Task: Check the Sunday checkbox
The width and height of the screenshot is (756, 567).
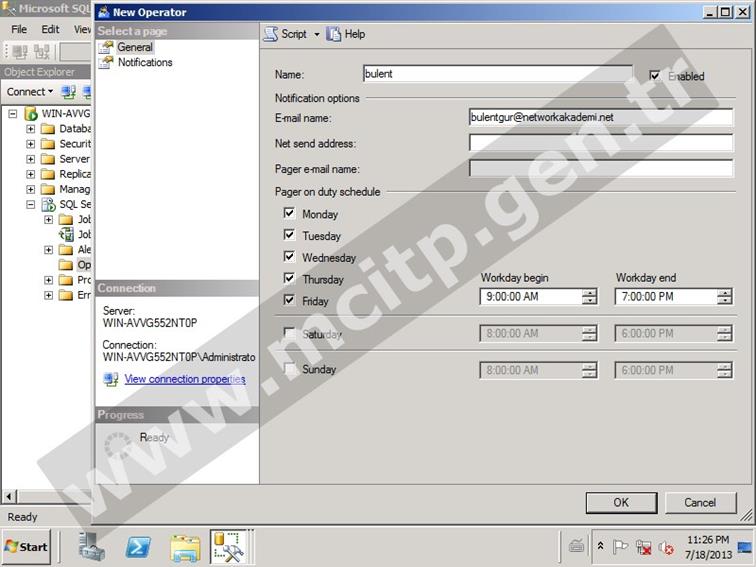Action: [x=289, y=369]
